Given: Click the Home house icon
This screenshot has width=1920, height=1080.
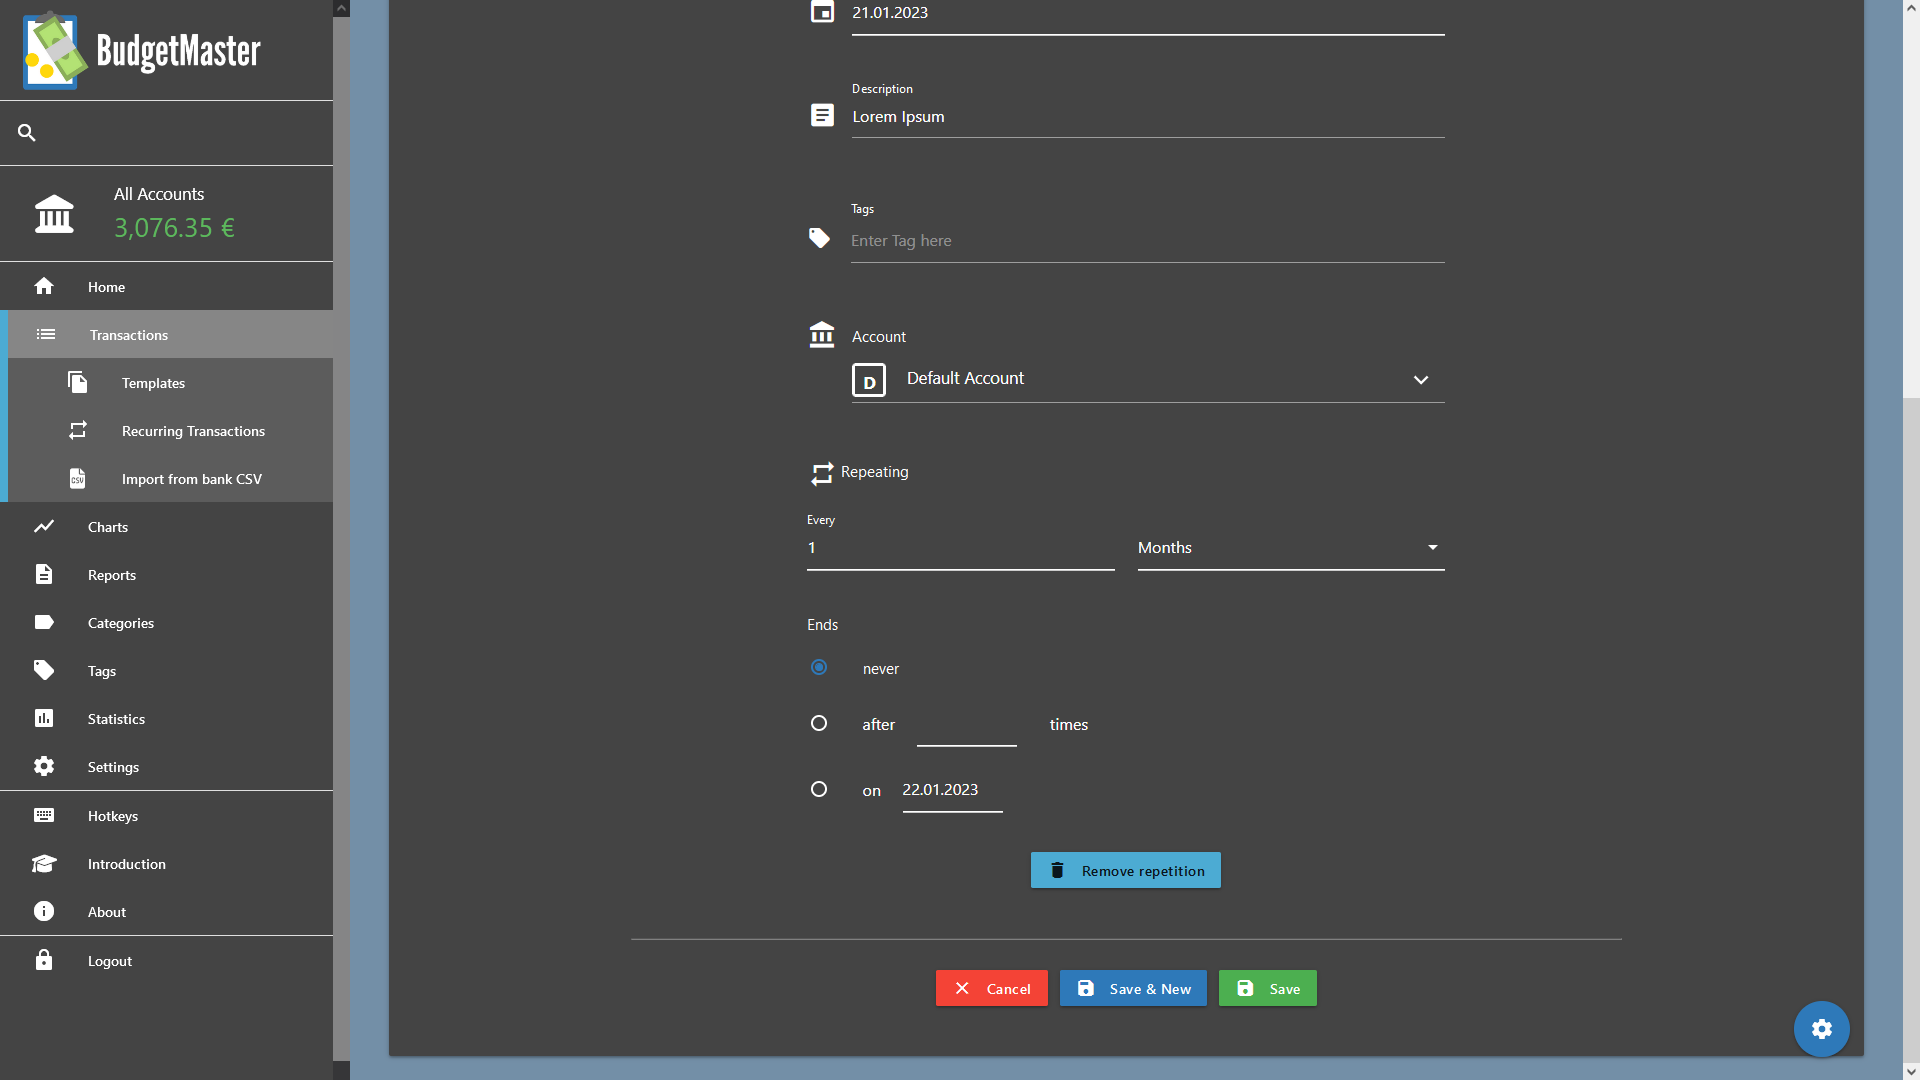Looking at the screenshot, I should click(44, 286).
